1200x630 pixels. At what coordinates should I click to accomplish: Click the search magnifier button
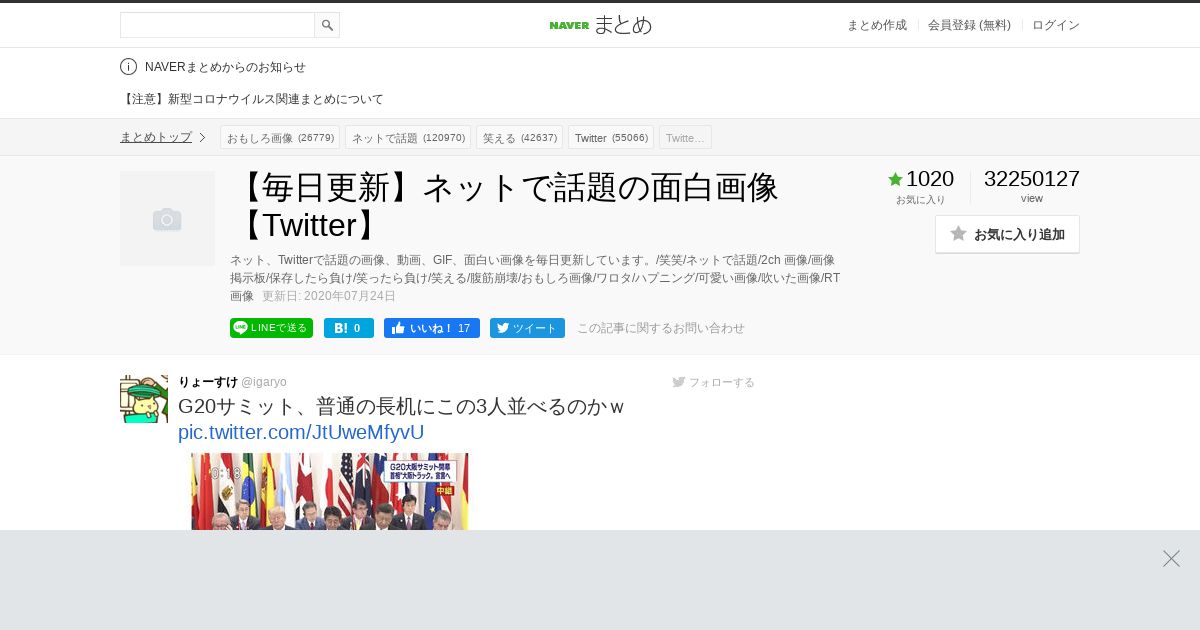click(327, 25)
